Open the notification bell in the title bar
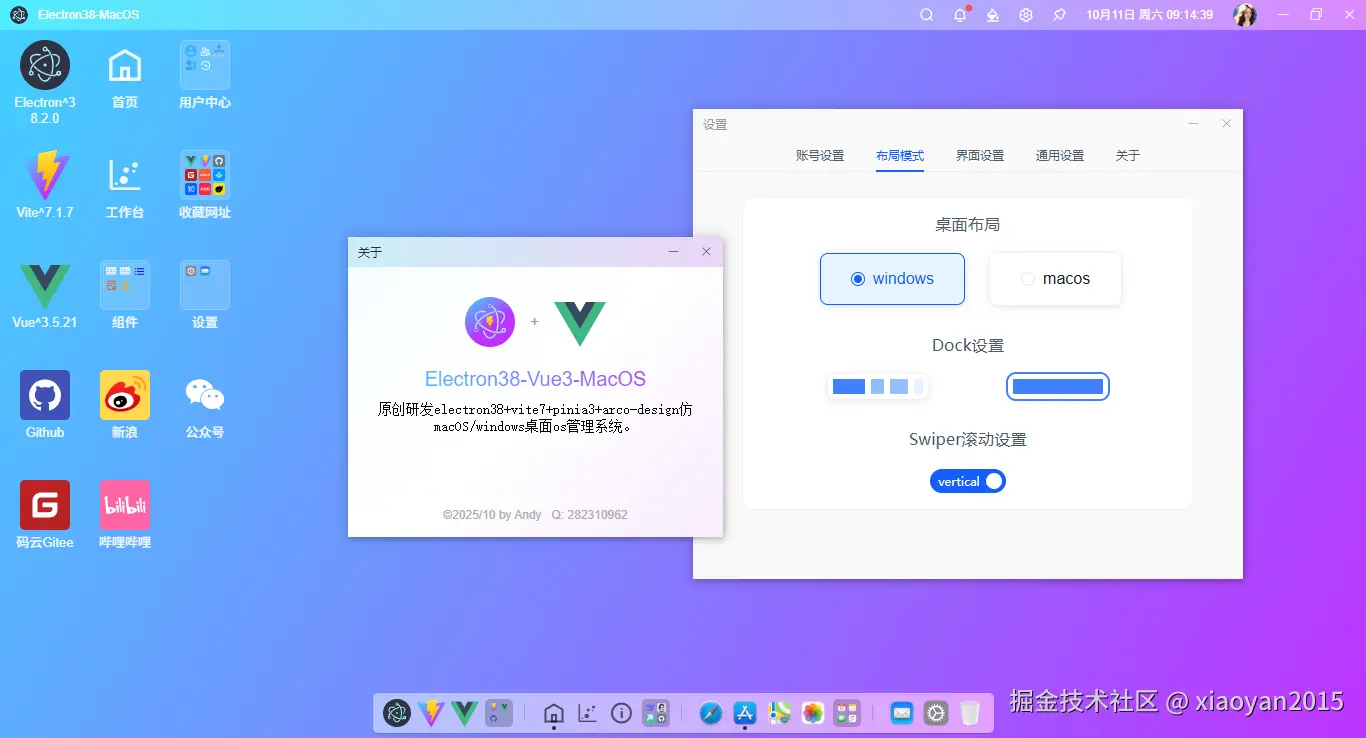 pos(959,14)
